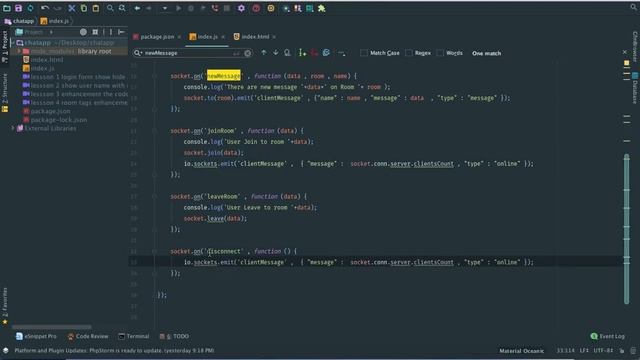
Task: Click the Find All usages icon
Action: [287, 53]
